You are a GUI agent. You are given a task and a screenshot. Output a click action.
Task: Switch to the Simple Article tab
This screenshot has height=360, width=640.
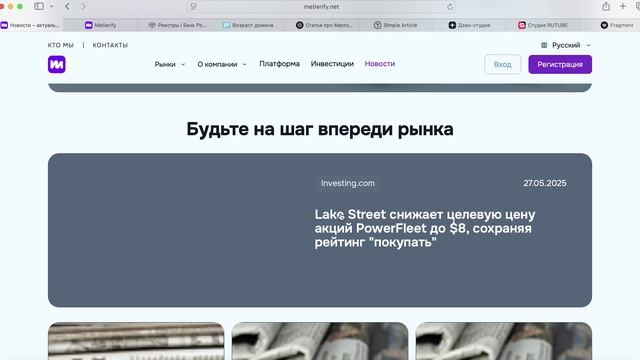point(395,25)
